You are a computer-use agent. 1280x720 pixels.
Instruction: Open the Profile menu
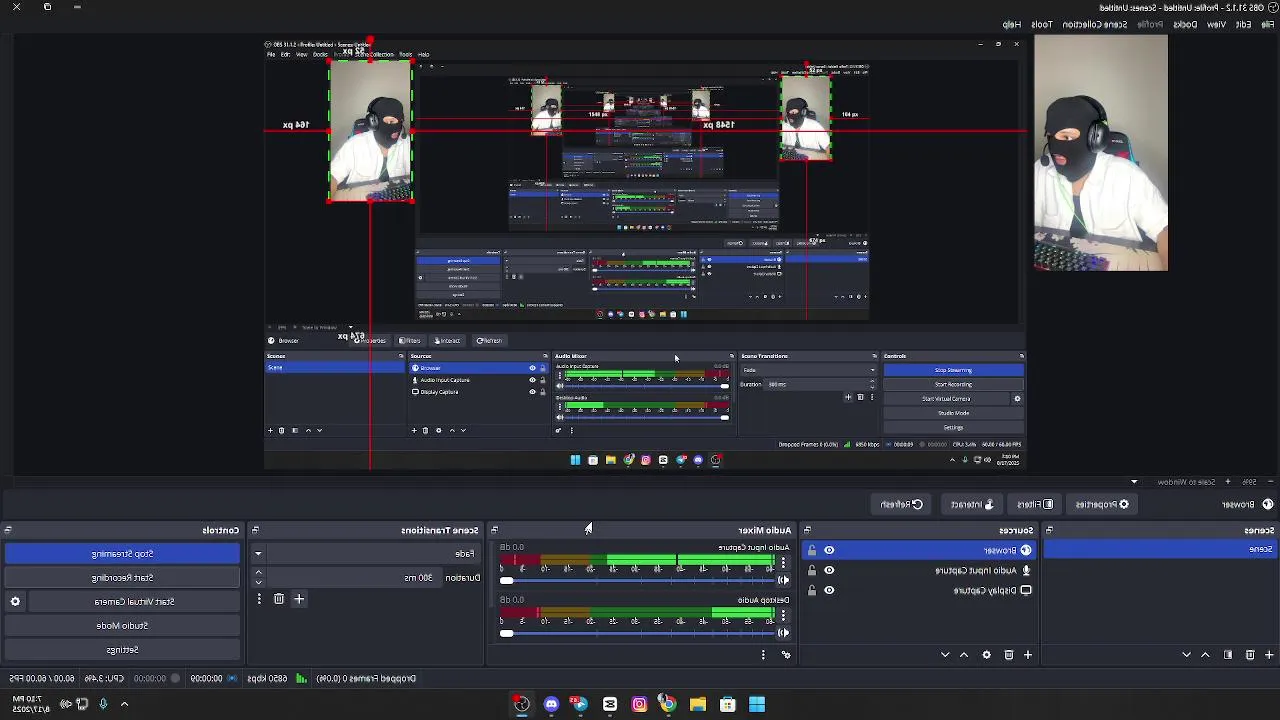pyautogui.click(x=1150, y=24)
